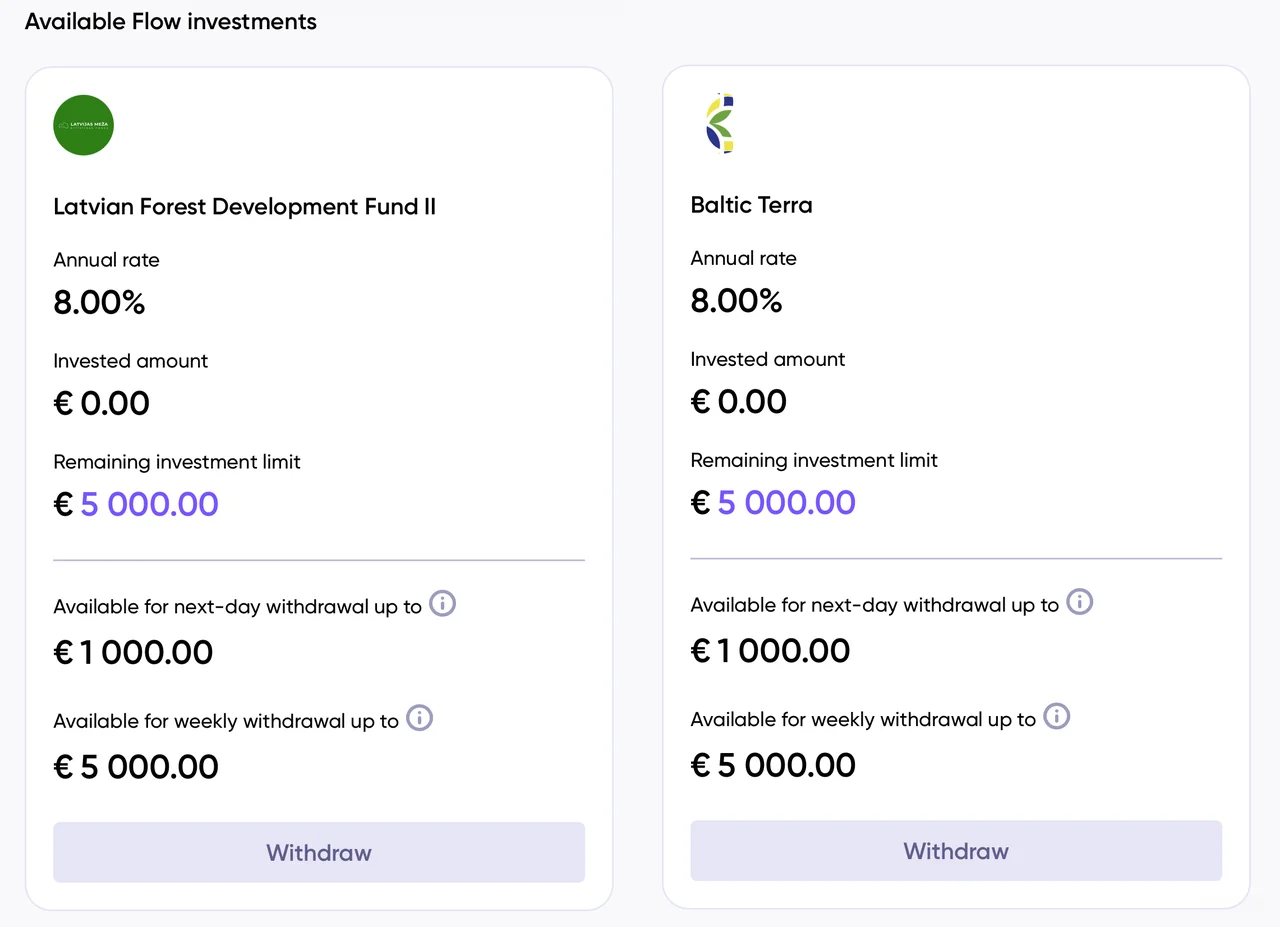Click the Annual rate label in Baltic Terra card

pyautogui.click(x=743, y=258)
